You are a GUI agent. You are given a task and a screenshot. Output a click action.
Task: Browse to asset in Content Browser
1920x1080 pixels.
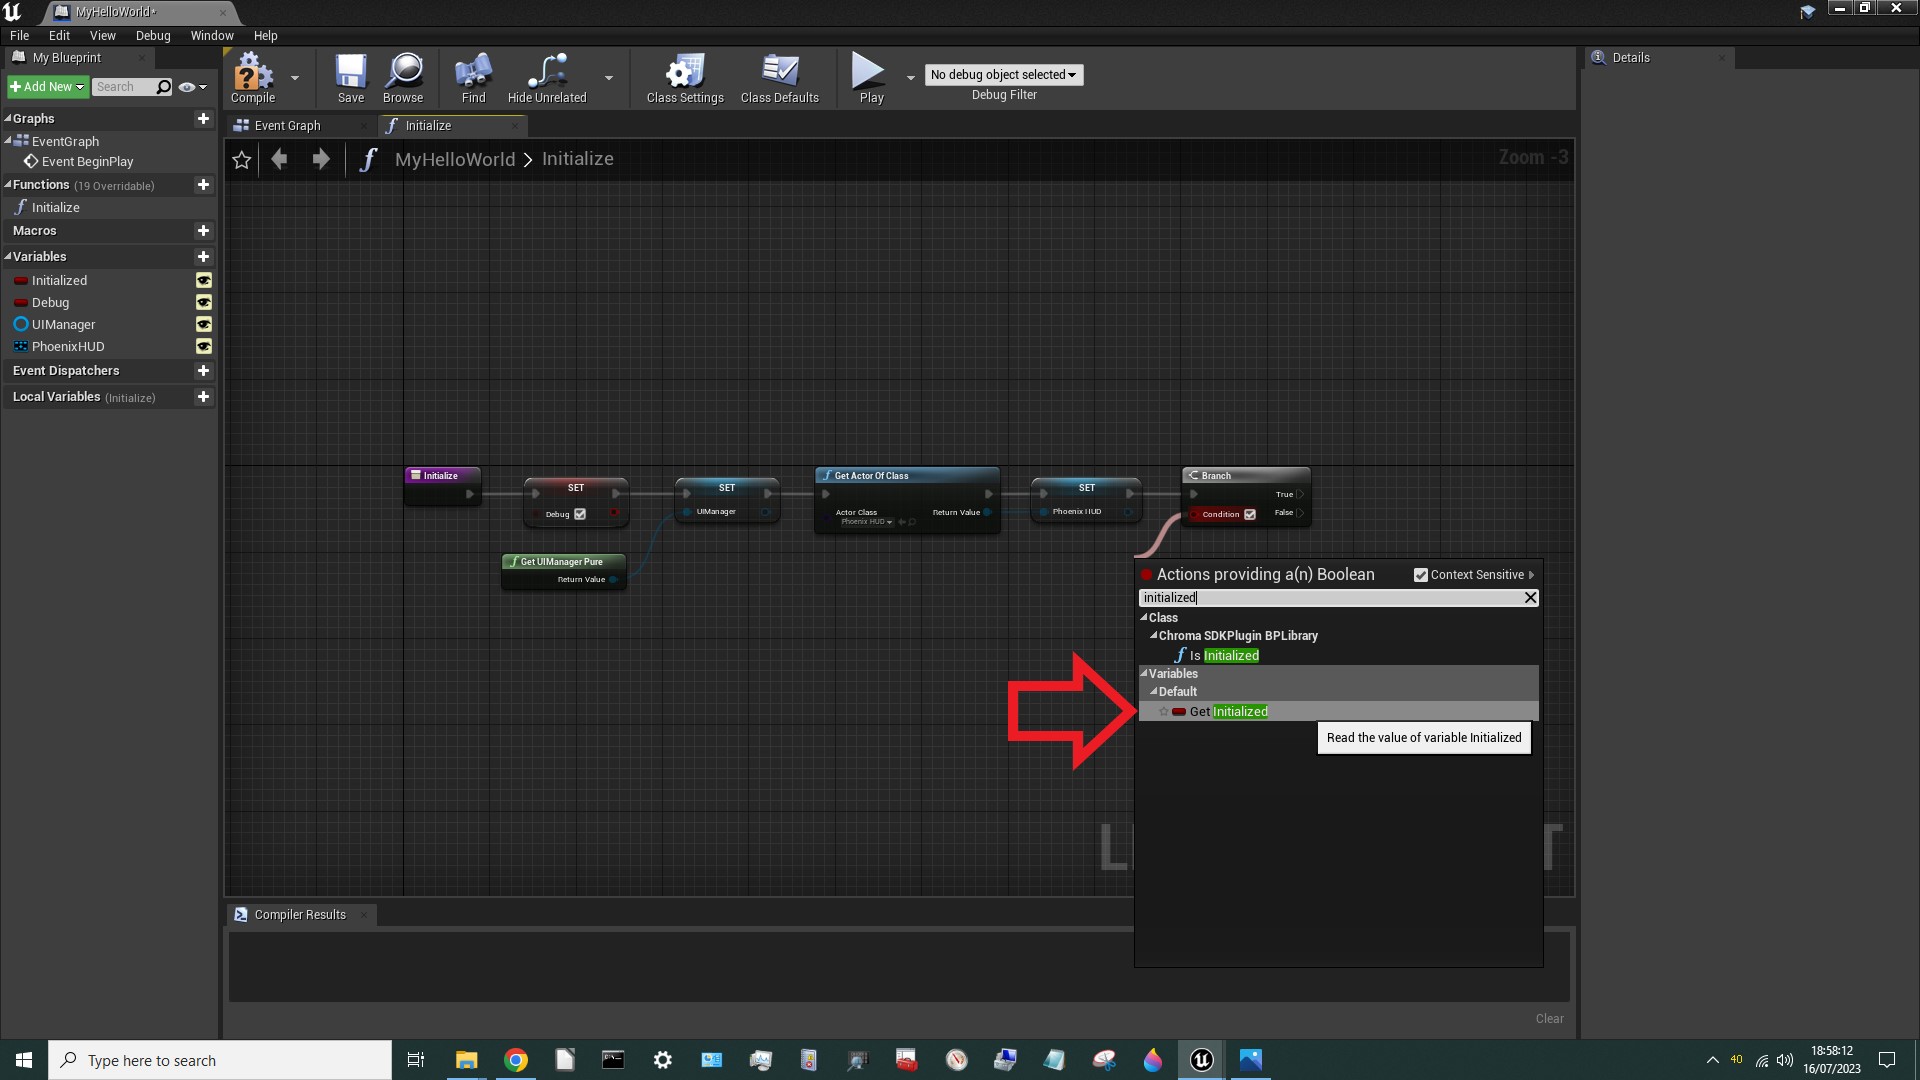point(403,78)
